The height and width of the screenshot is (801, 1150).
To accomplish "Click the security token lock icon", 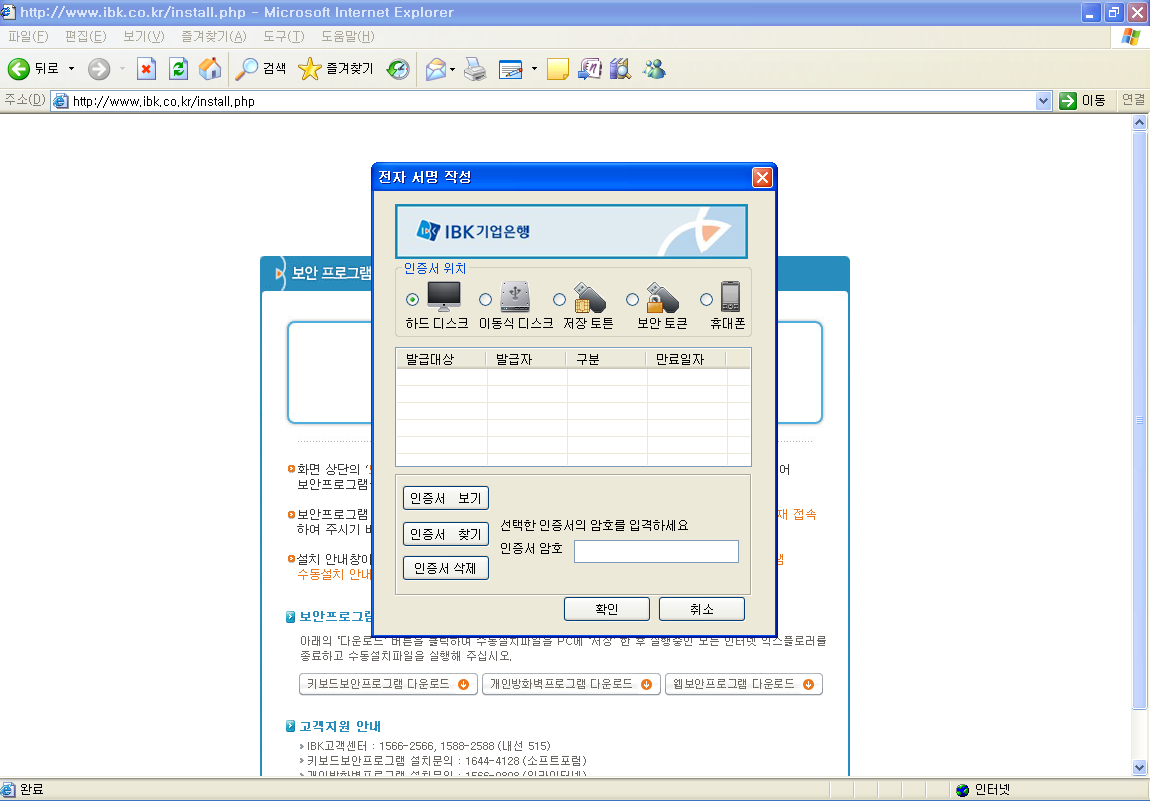I will tap(662, 297).
